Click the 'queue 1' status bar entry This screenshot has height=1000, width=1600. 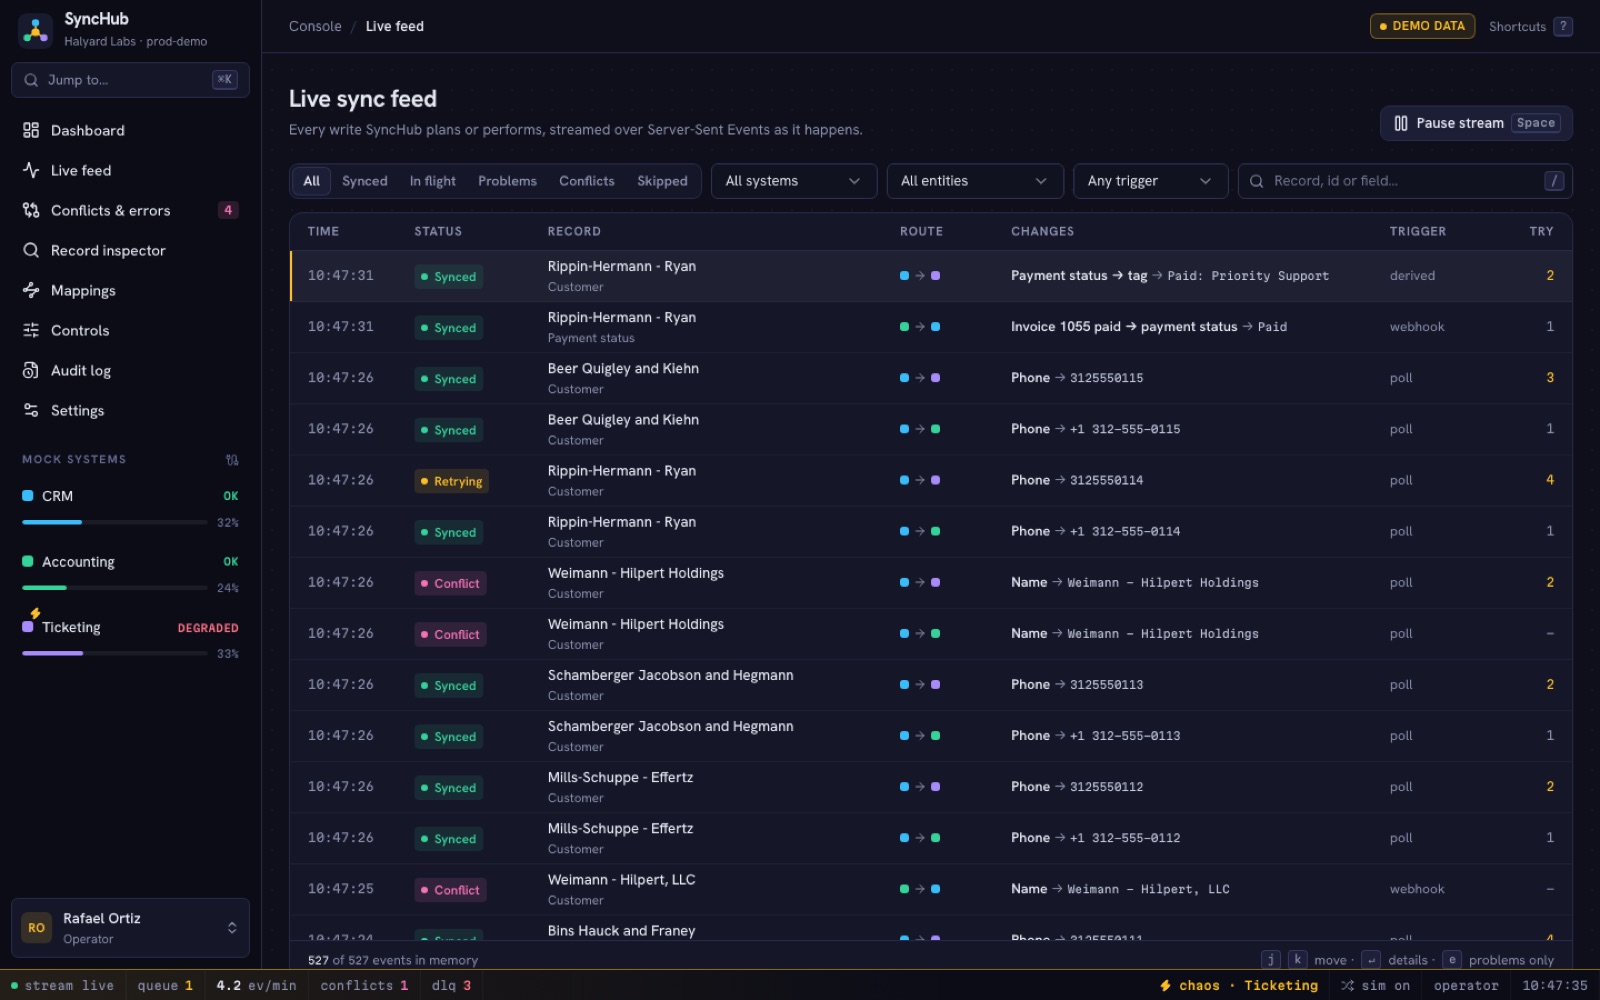(165, 985)
